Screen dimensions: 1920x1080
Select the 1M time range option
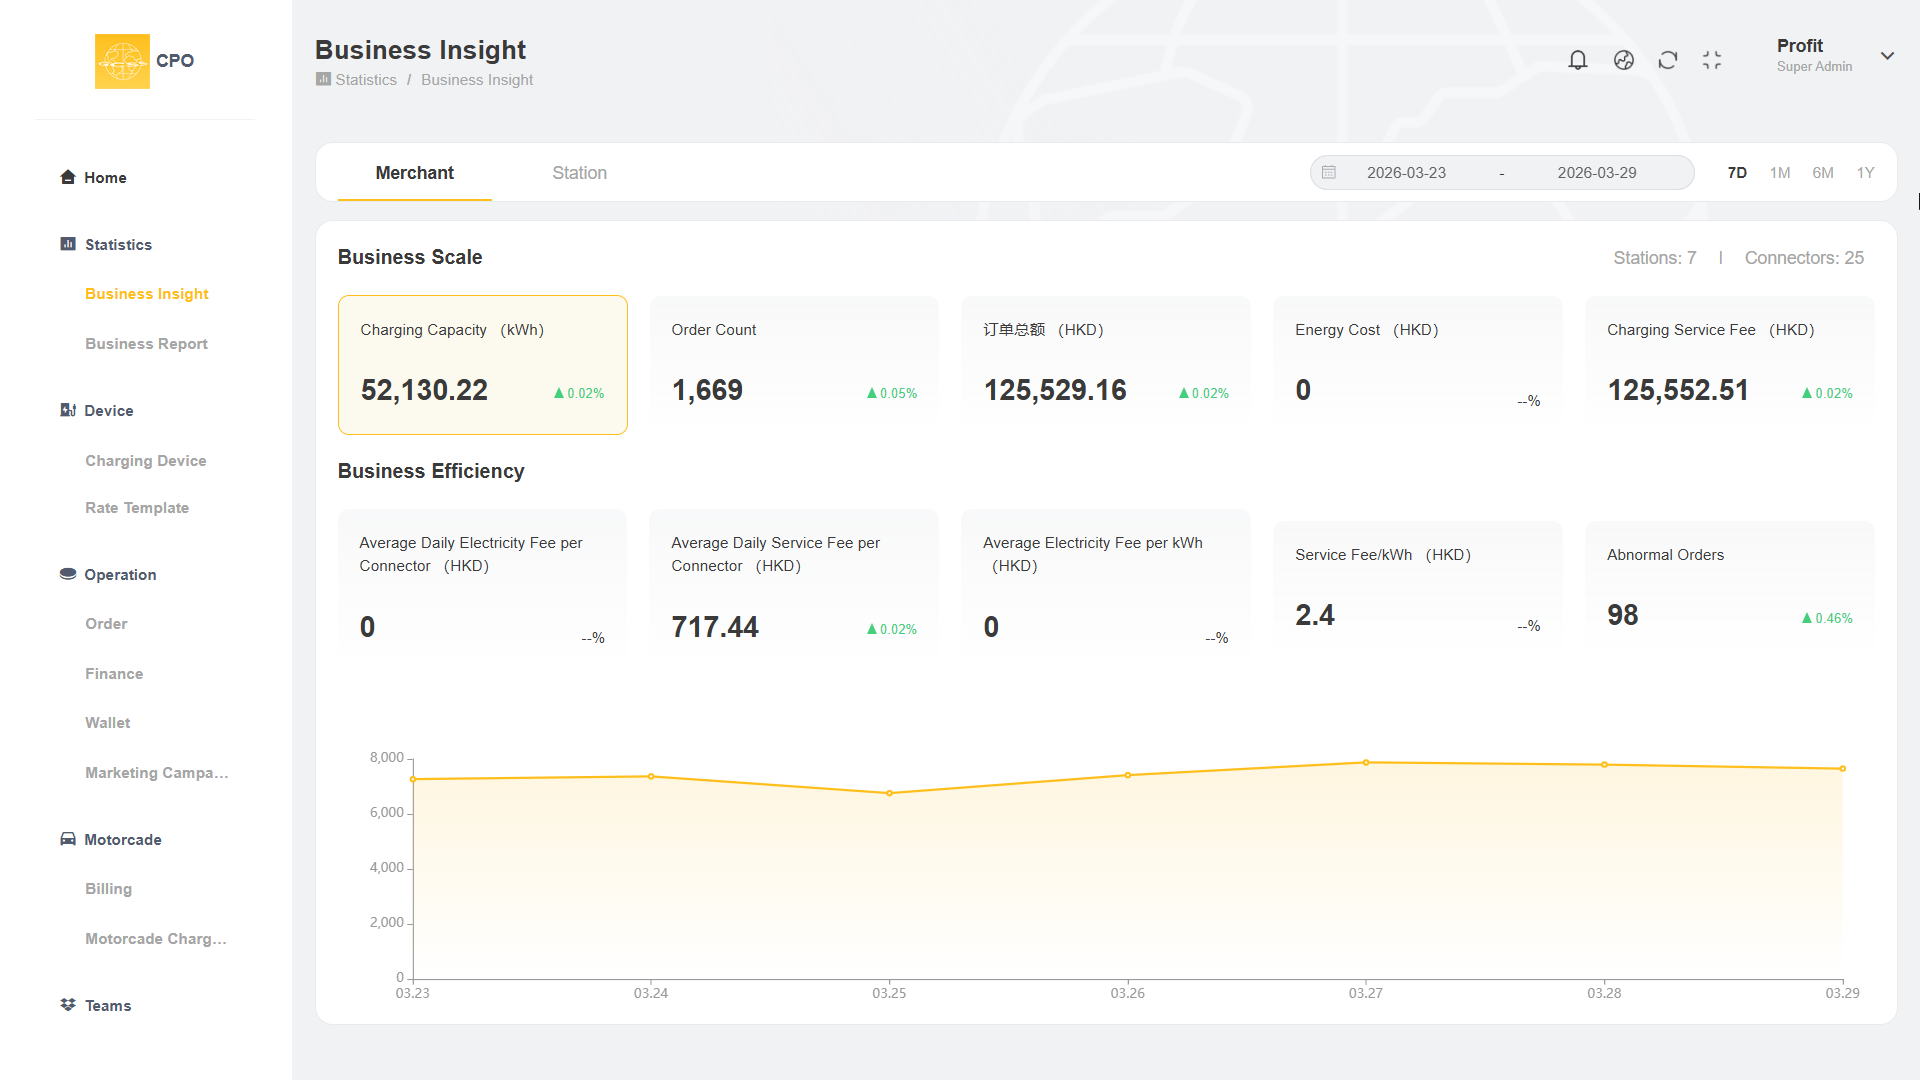coord(1779,173)
